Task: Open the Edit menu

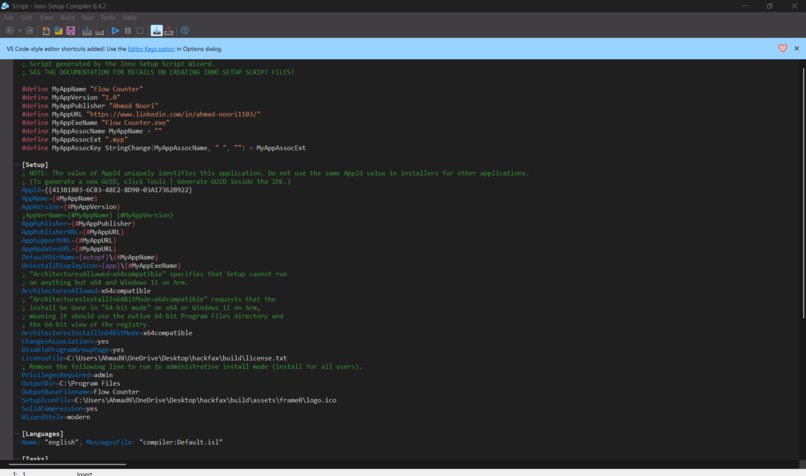Action: pyautogui.click(x=26, y=17)
